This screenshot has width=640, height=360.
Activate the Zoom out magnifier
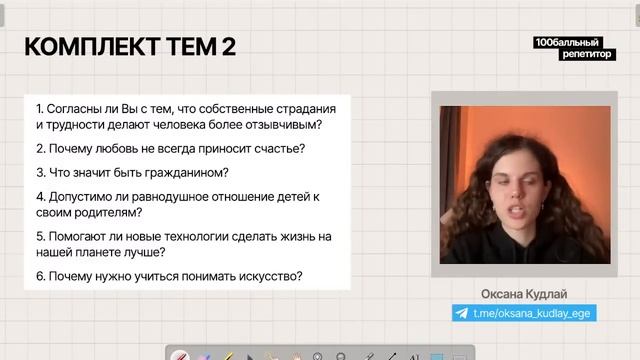point(341,357)
